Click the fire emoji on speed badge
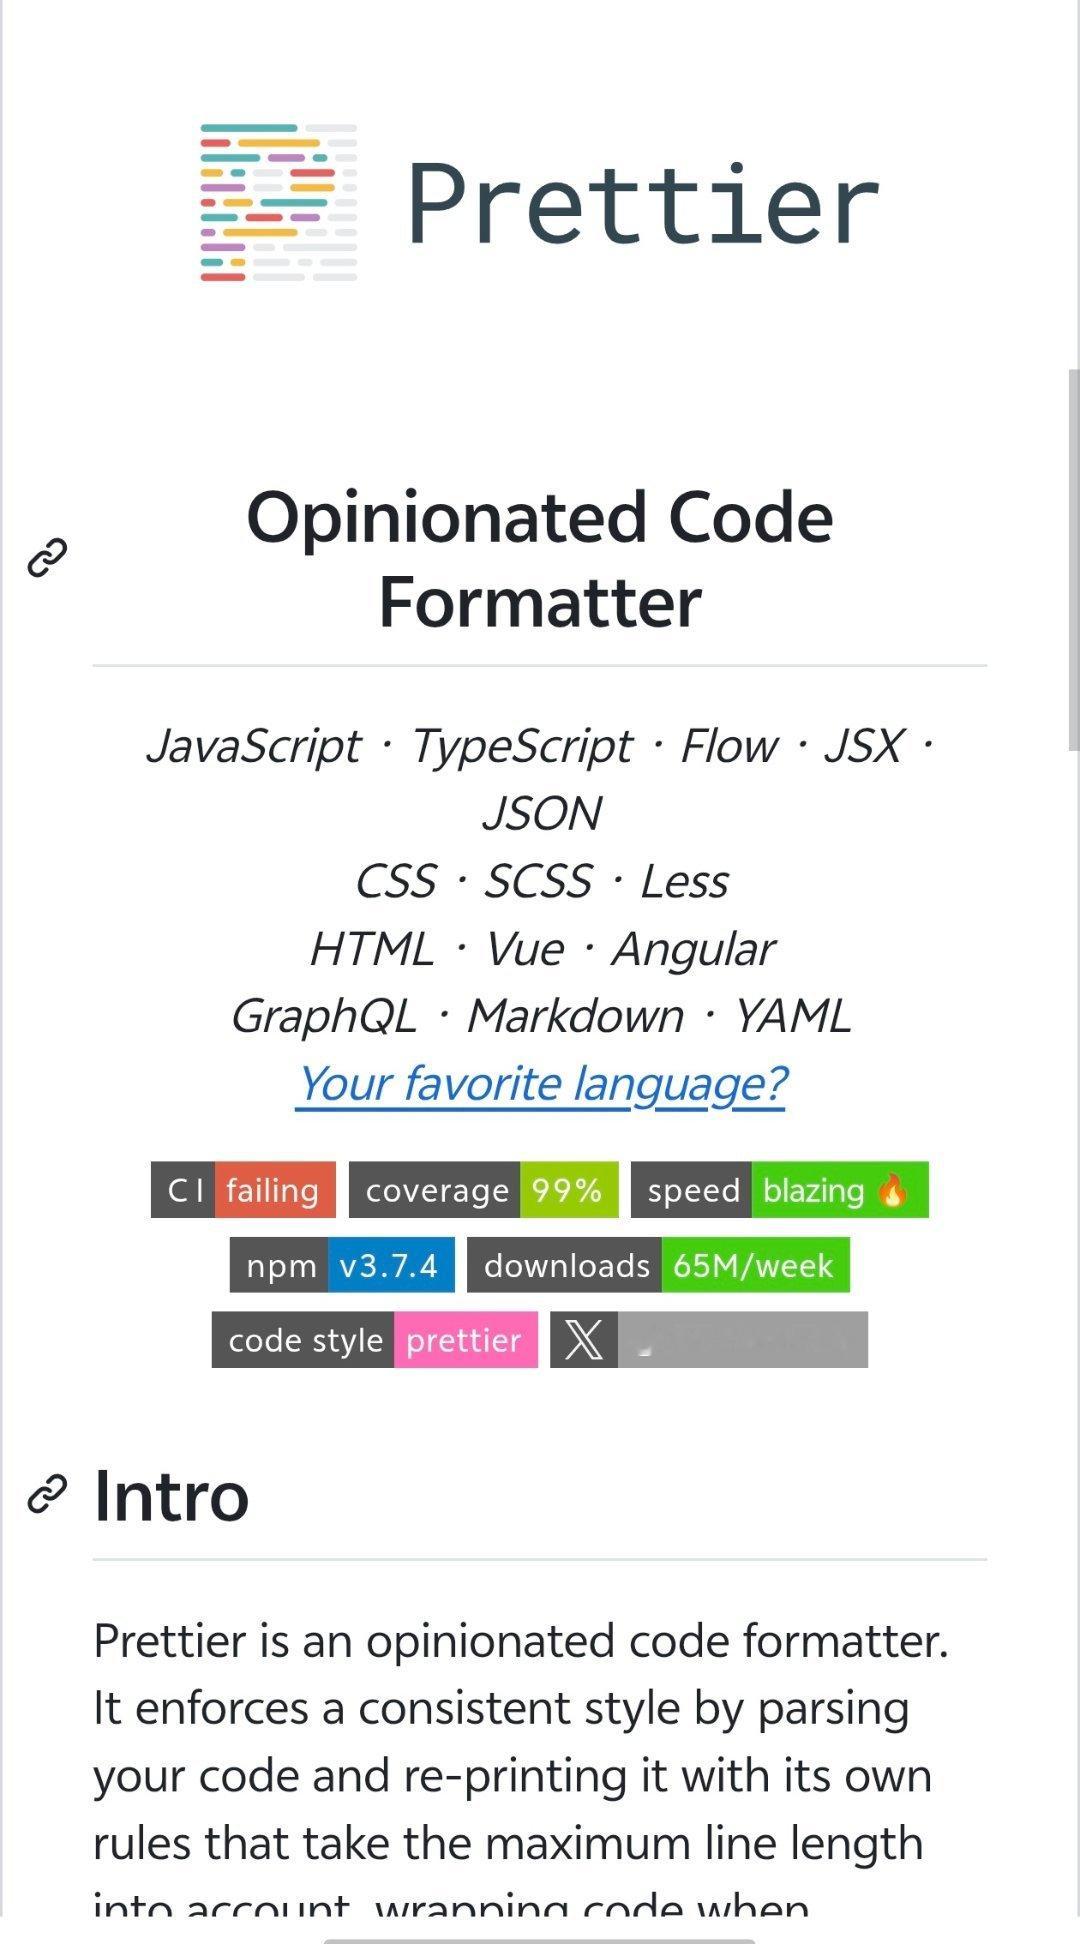1080x1944 pixels. pyautogui.click(x=893, y=1190)
